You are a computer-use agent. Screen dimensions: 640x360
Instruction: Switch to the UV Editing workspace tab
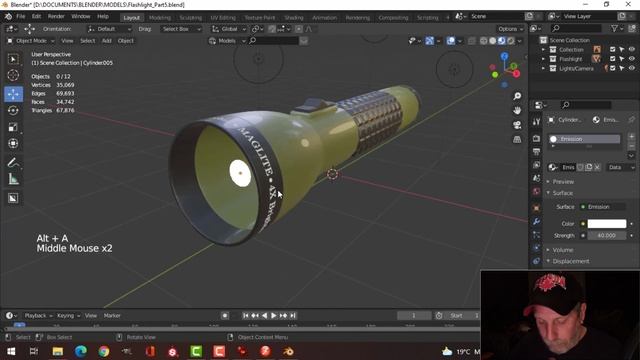pos(223,18)
